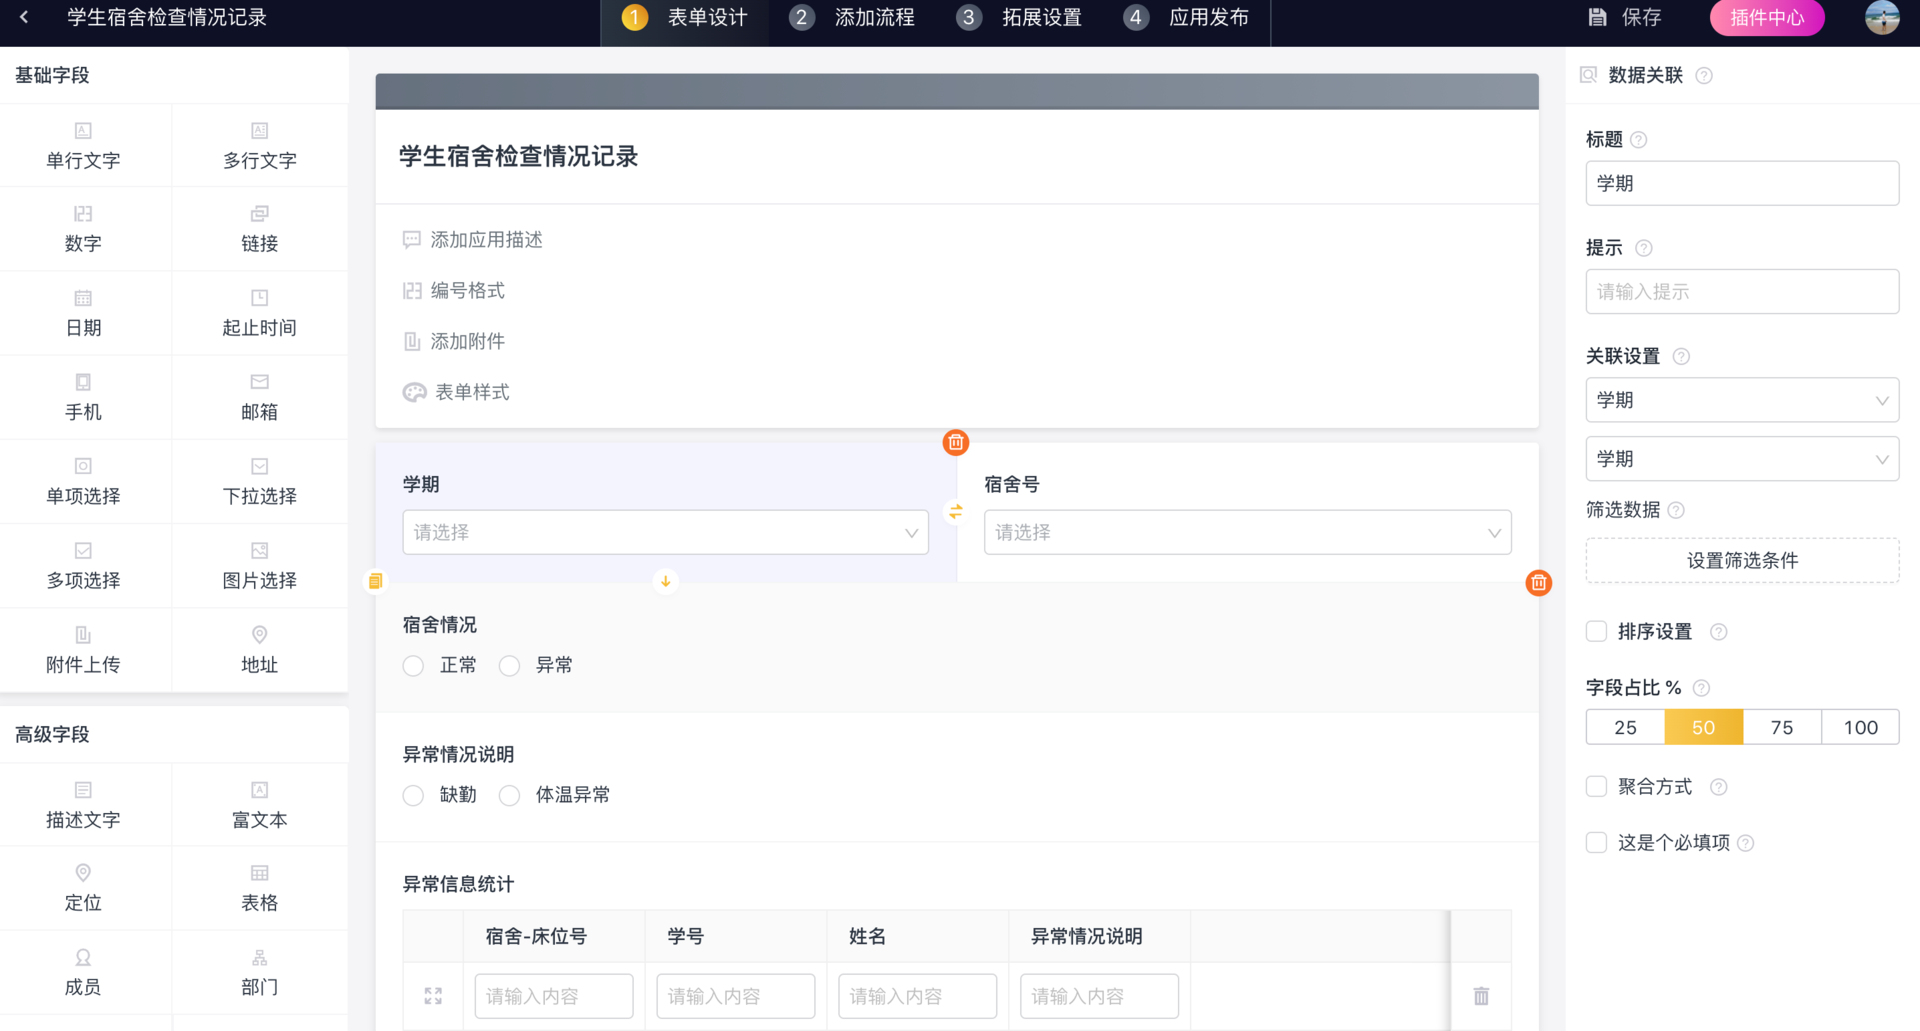Insert a 表格 advanced field

tap(259, 887)
